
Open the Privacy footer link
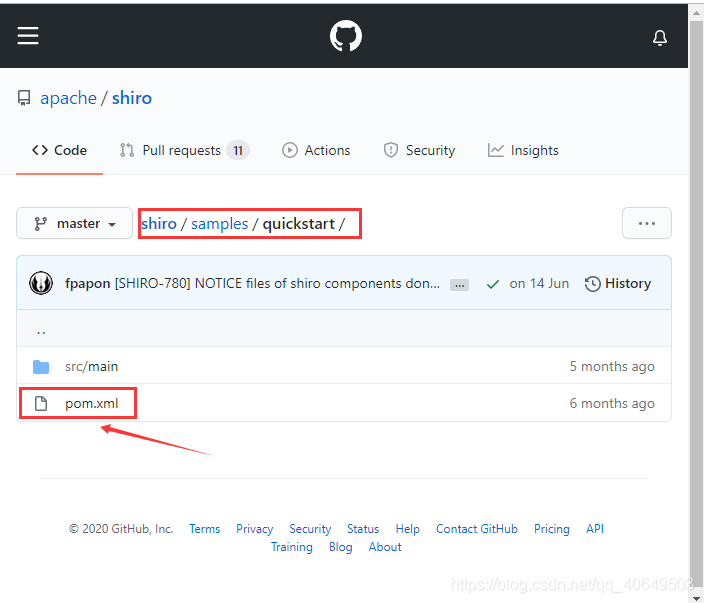click(x=255, y=529)
